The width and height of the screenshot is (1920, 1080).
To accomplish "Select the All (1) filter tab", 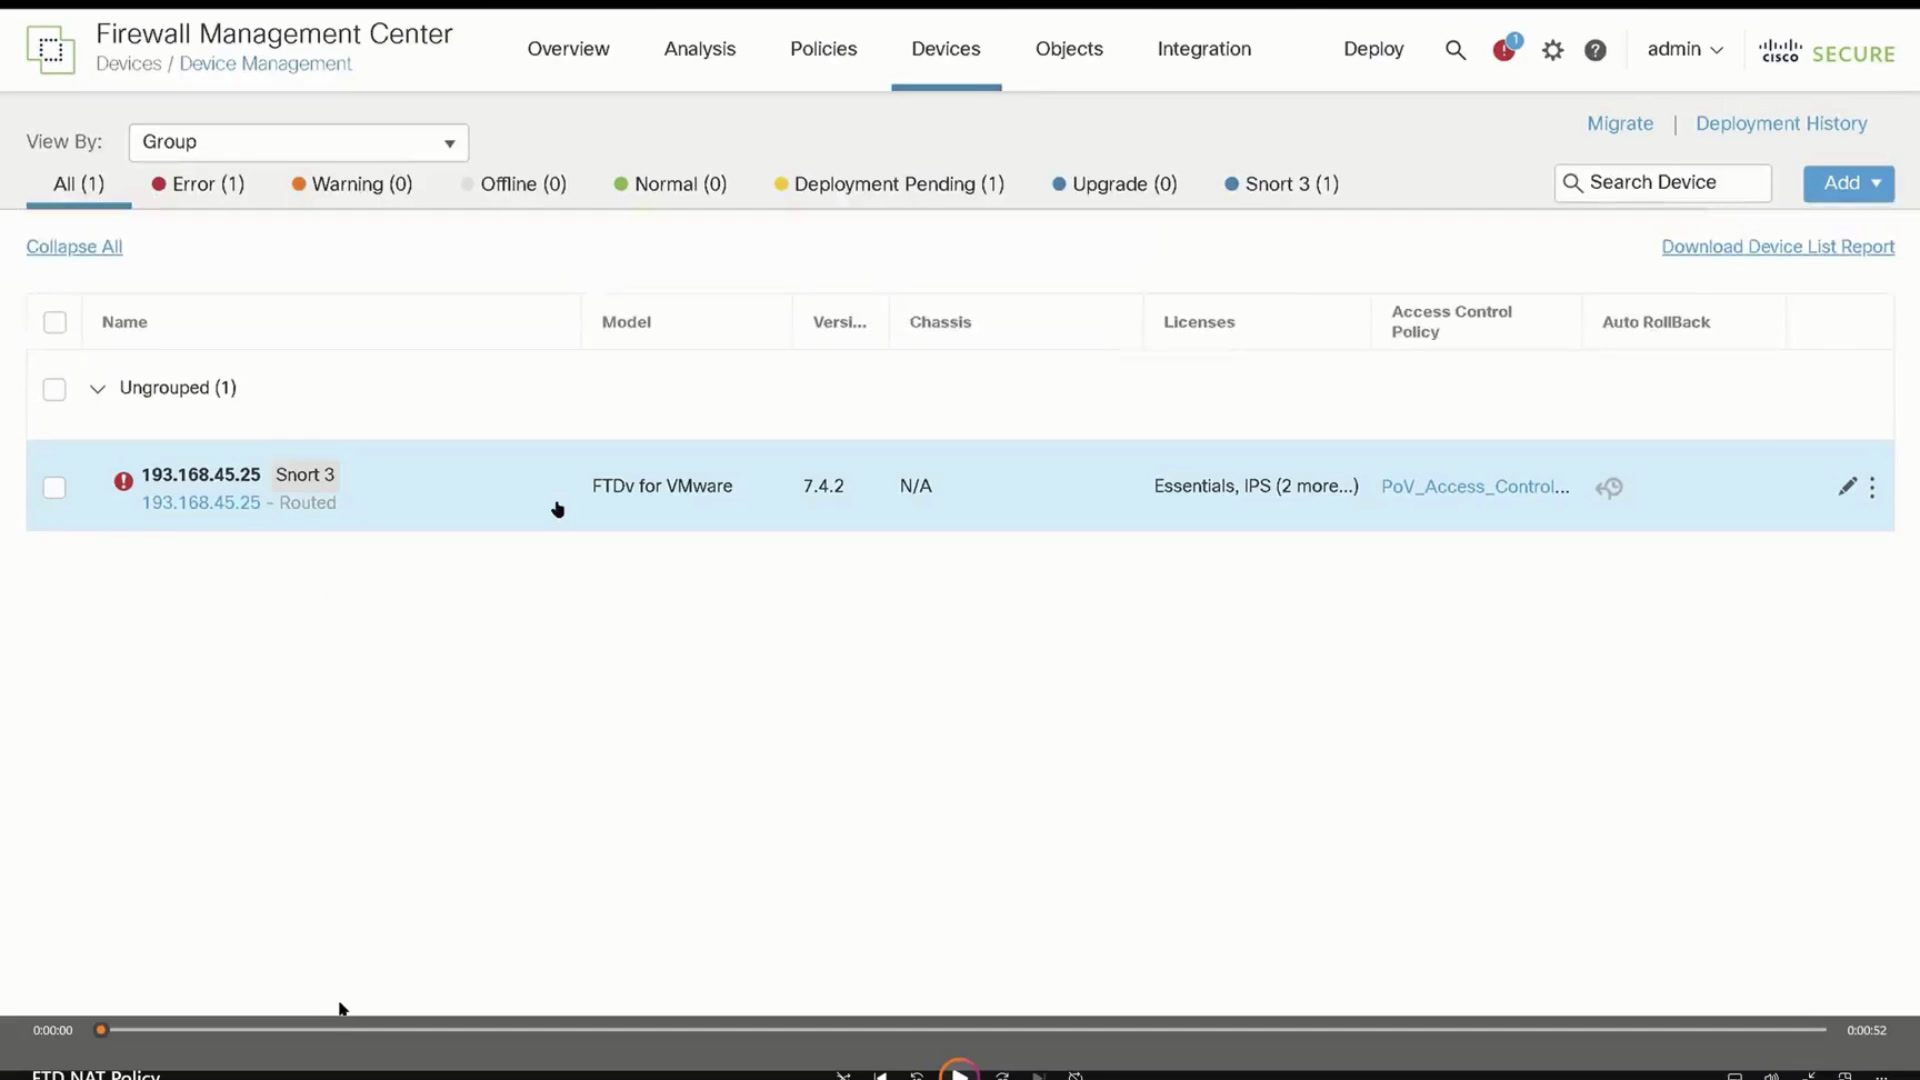I will click(x=79, y=184).
